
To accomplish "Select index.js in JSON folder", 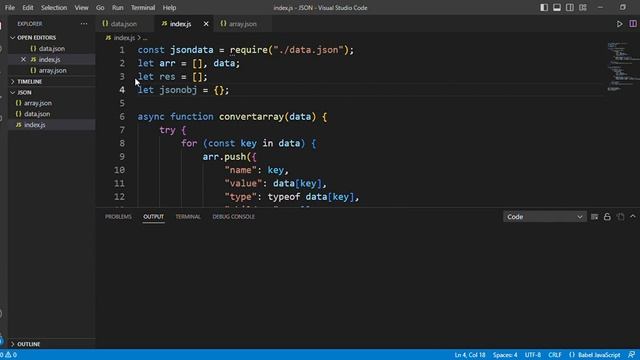I will click(x=52, y=125).
